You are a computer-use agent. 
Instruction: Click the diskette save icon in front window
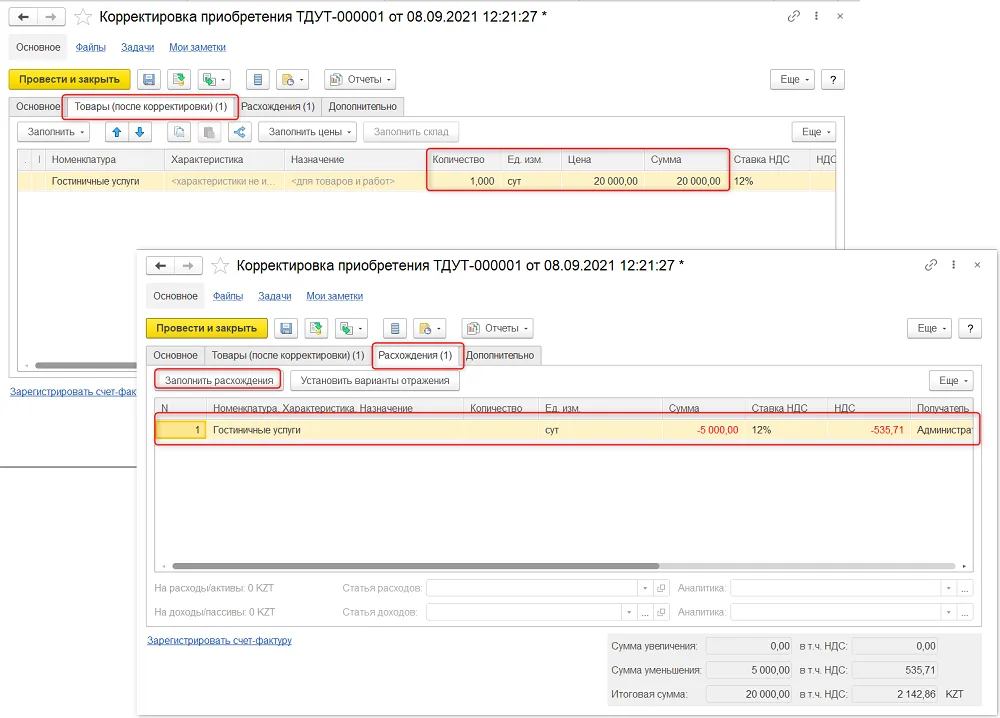(286, 328)
